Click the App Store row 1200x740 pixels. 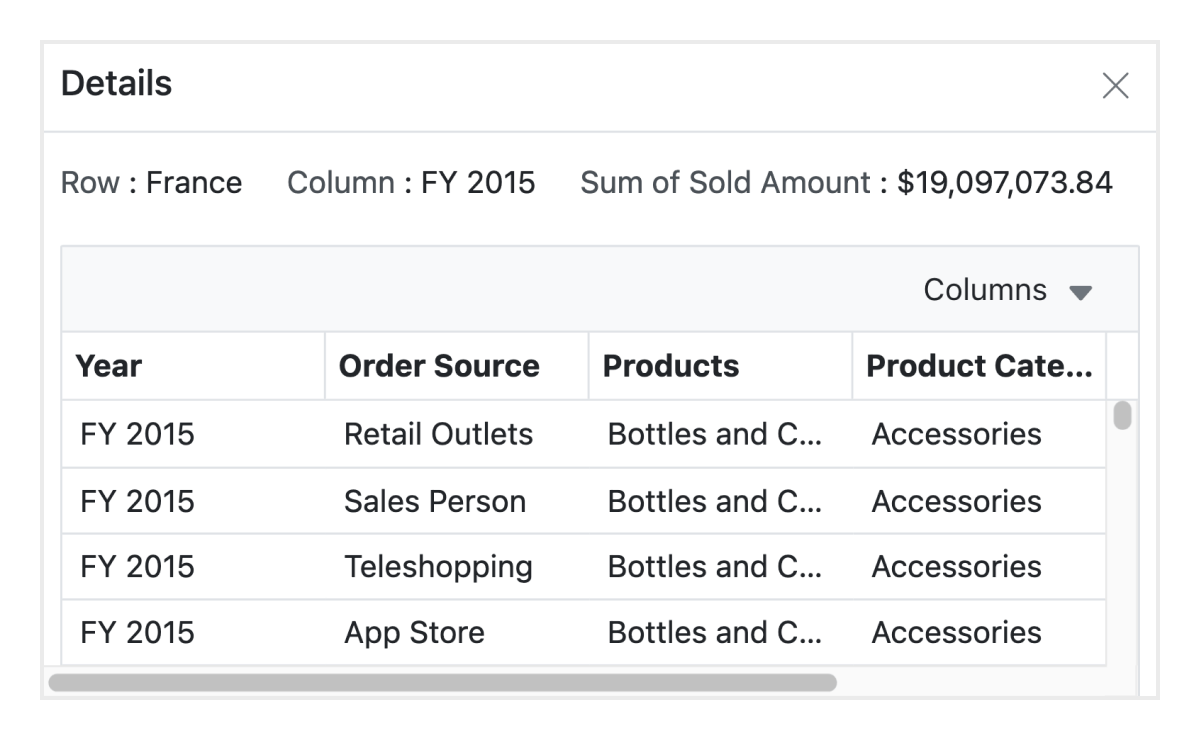[x=416, y=632]
